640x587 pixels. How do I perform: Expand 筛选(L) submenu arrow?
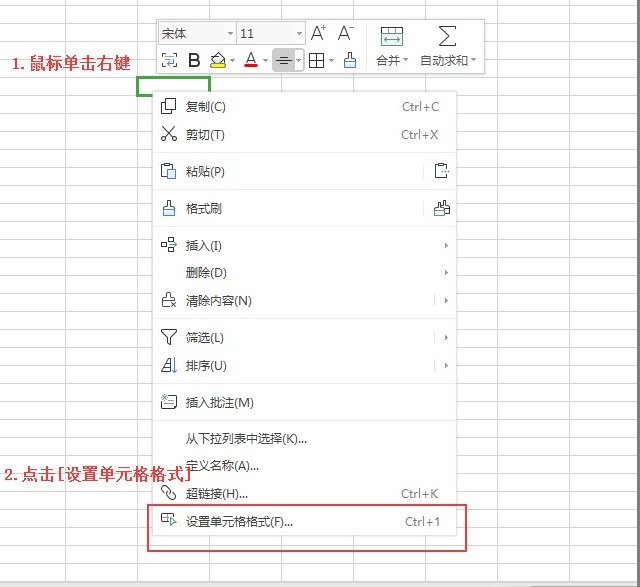(446, 337)
